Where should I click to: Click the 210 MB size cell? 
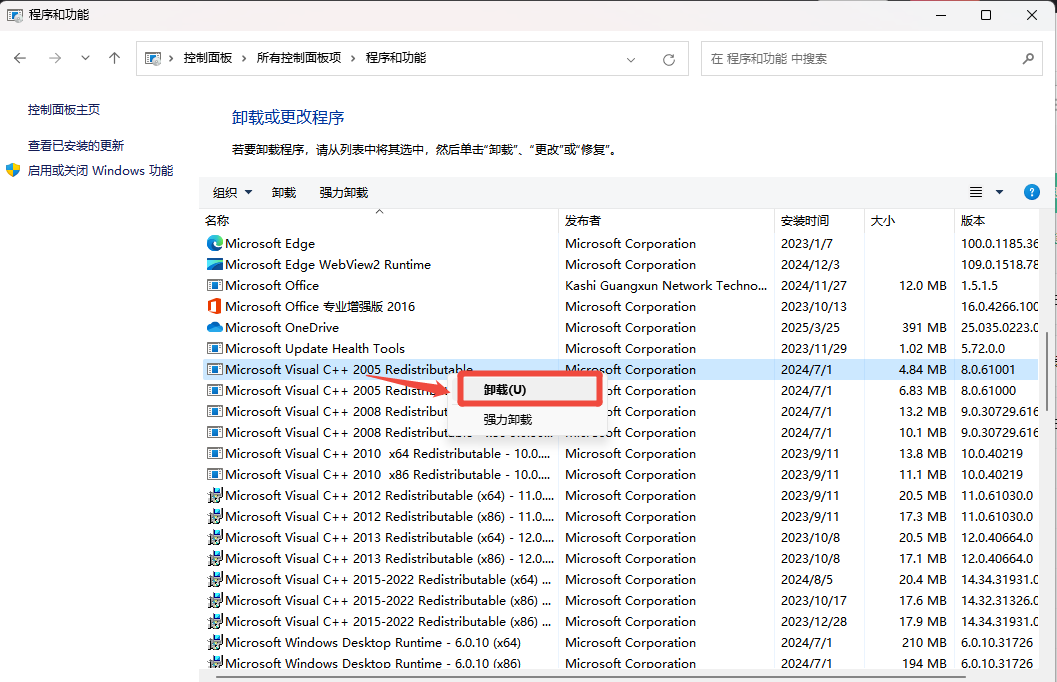(x=924, y=642)
